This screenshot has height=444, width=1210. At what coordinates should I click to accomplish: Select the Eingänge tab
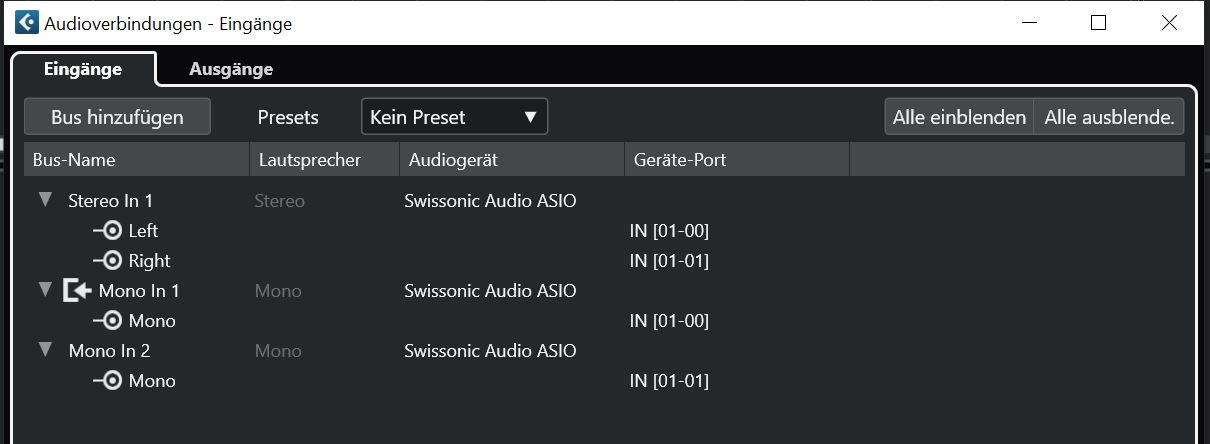pos(83,69)
